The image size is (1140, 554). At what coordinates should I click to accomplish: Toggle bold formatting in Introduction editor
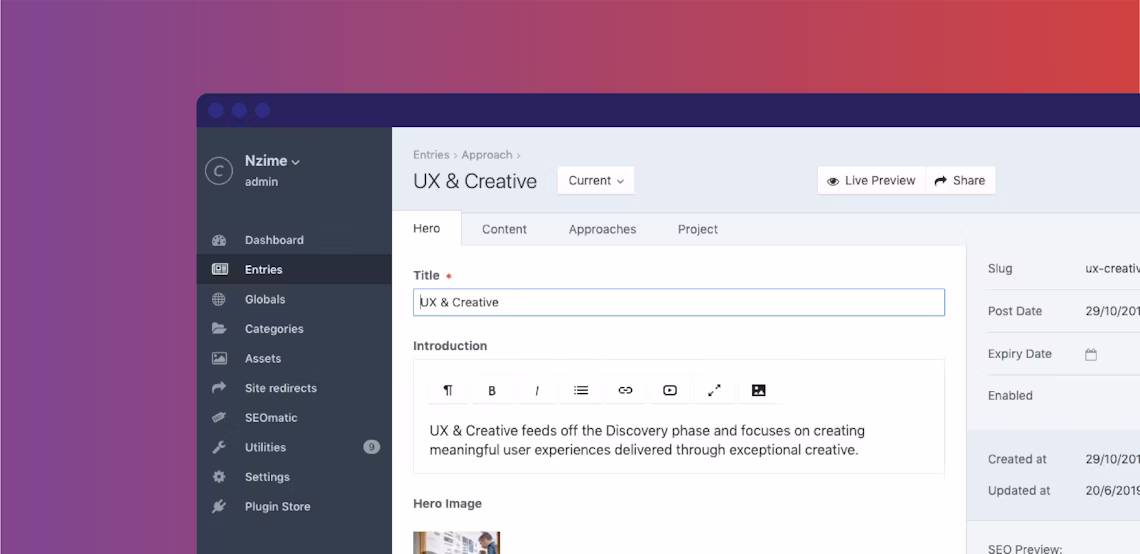[492, 390]
